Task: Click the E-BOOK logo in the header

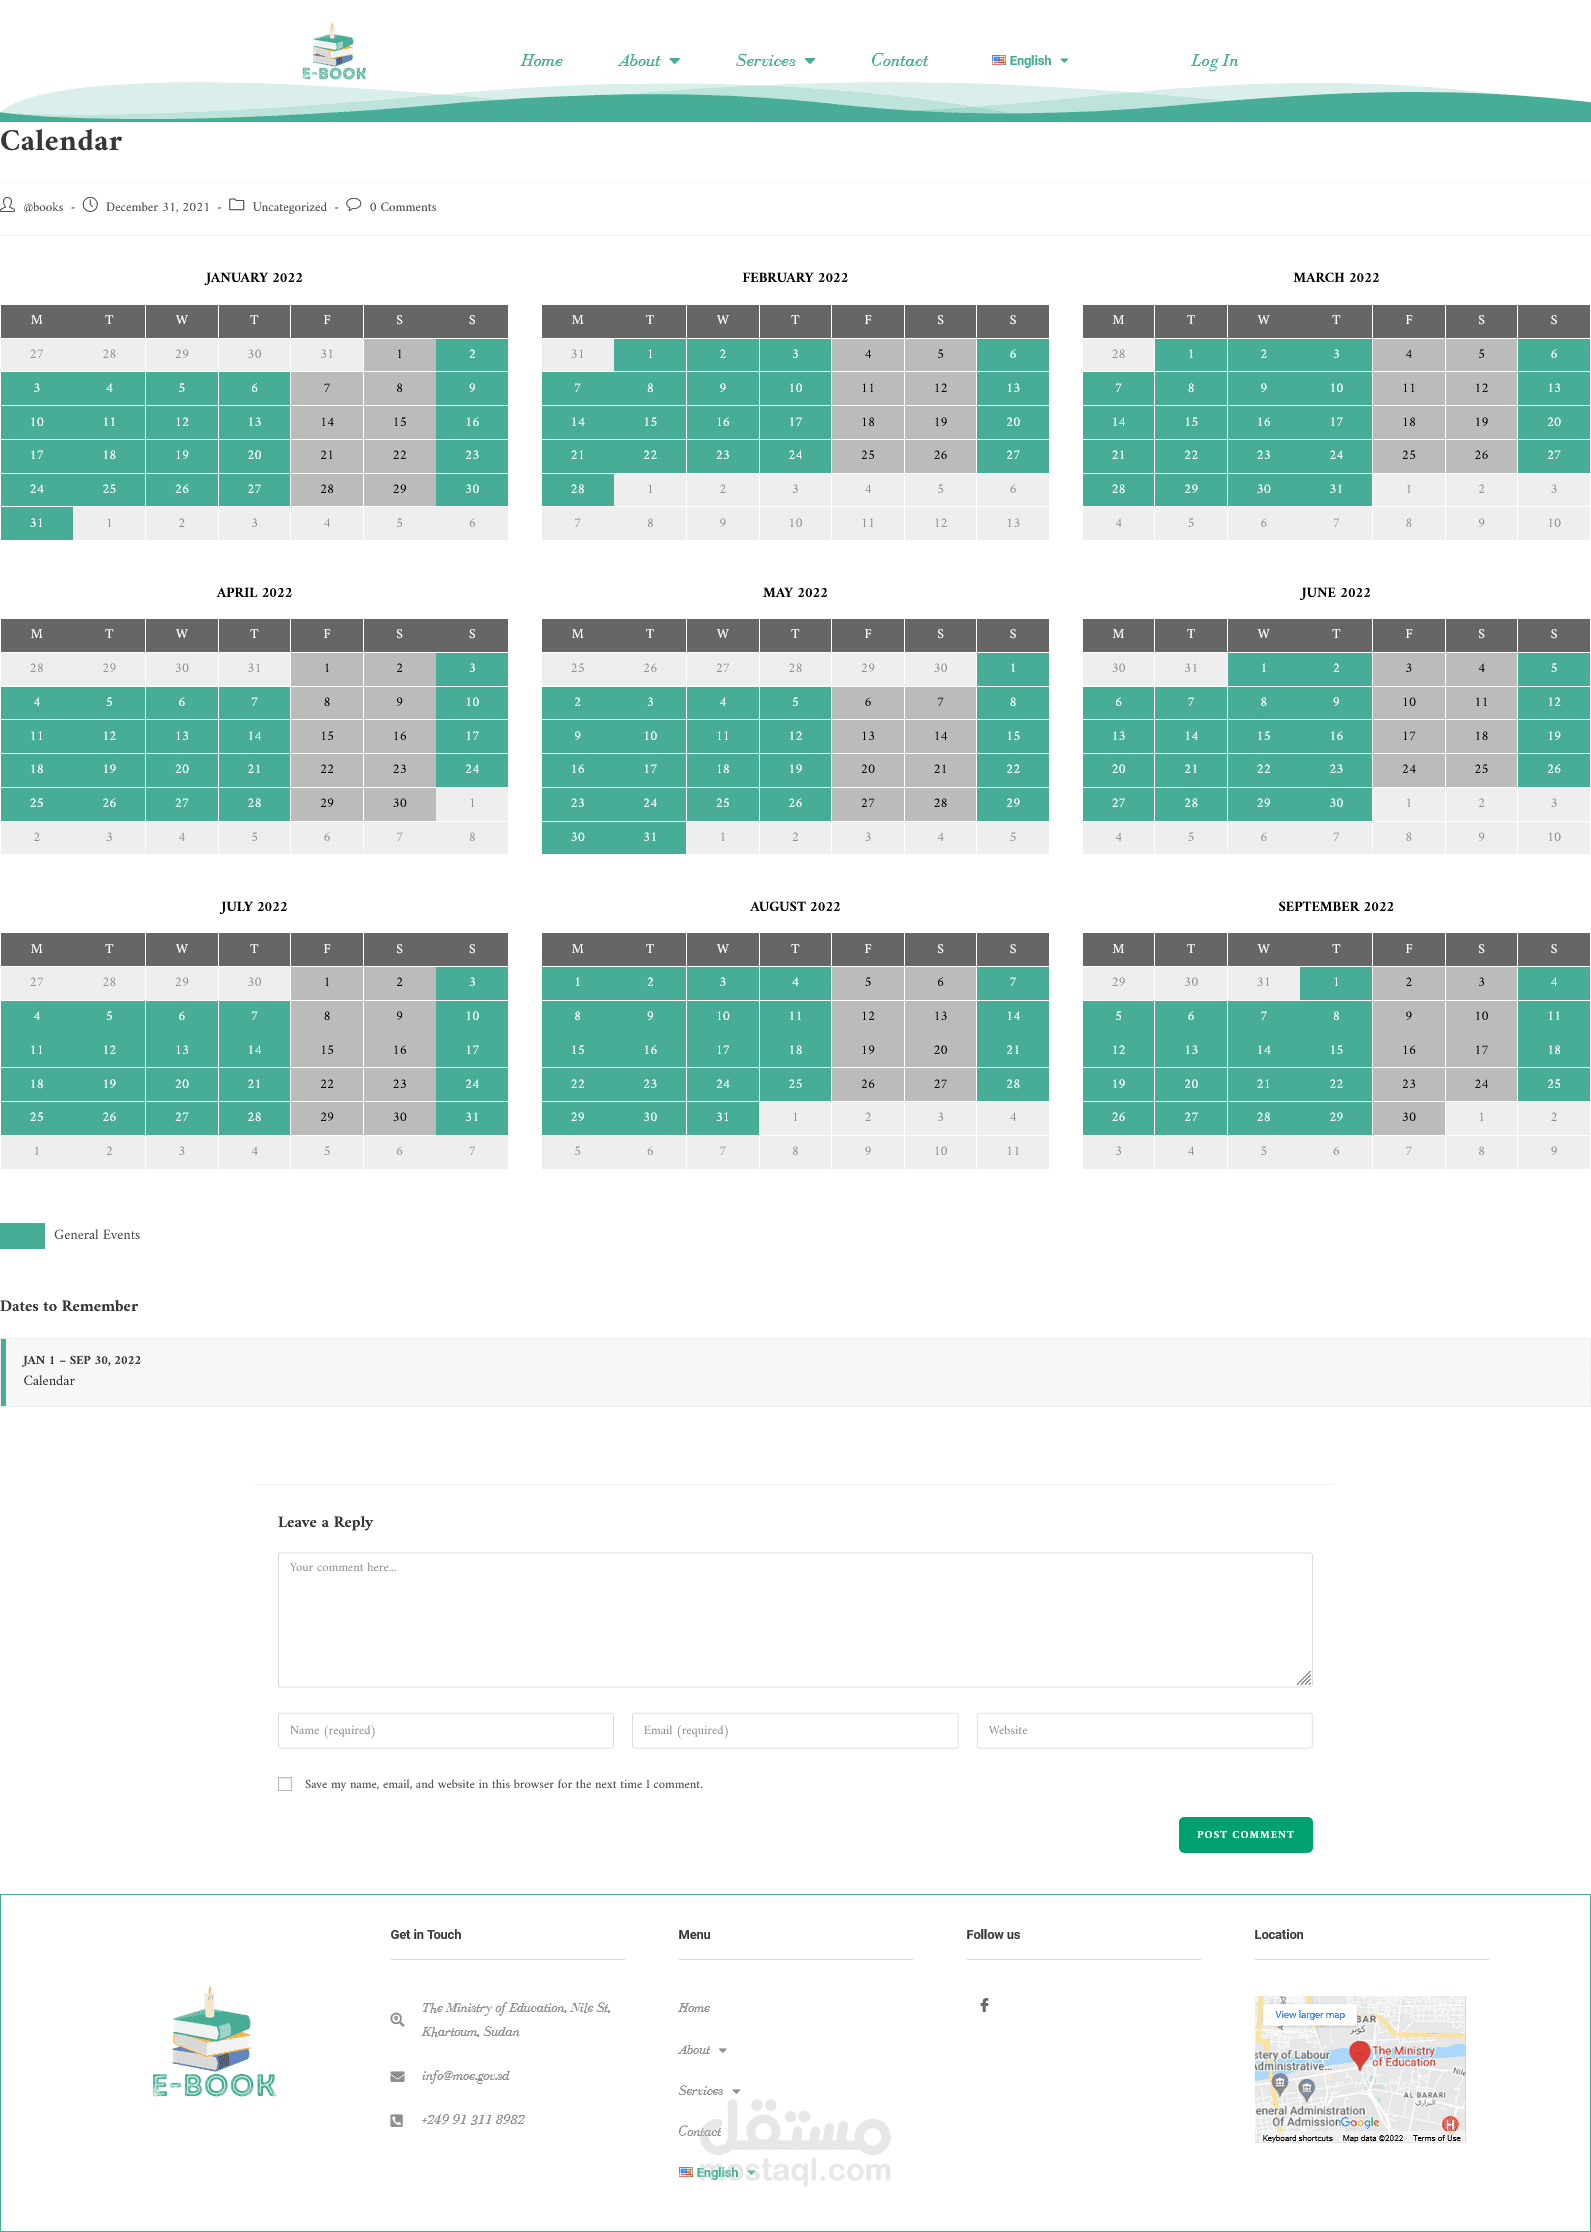Action: point(334,52)
